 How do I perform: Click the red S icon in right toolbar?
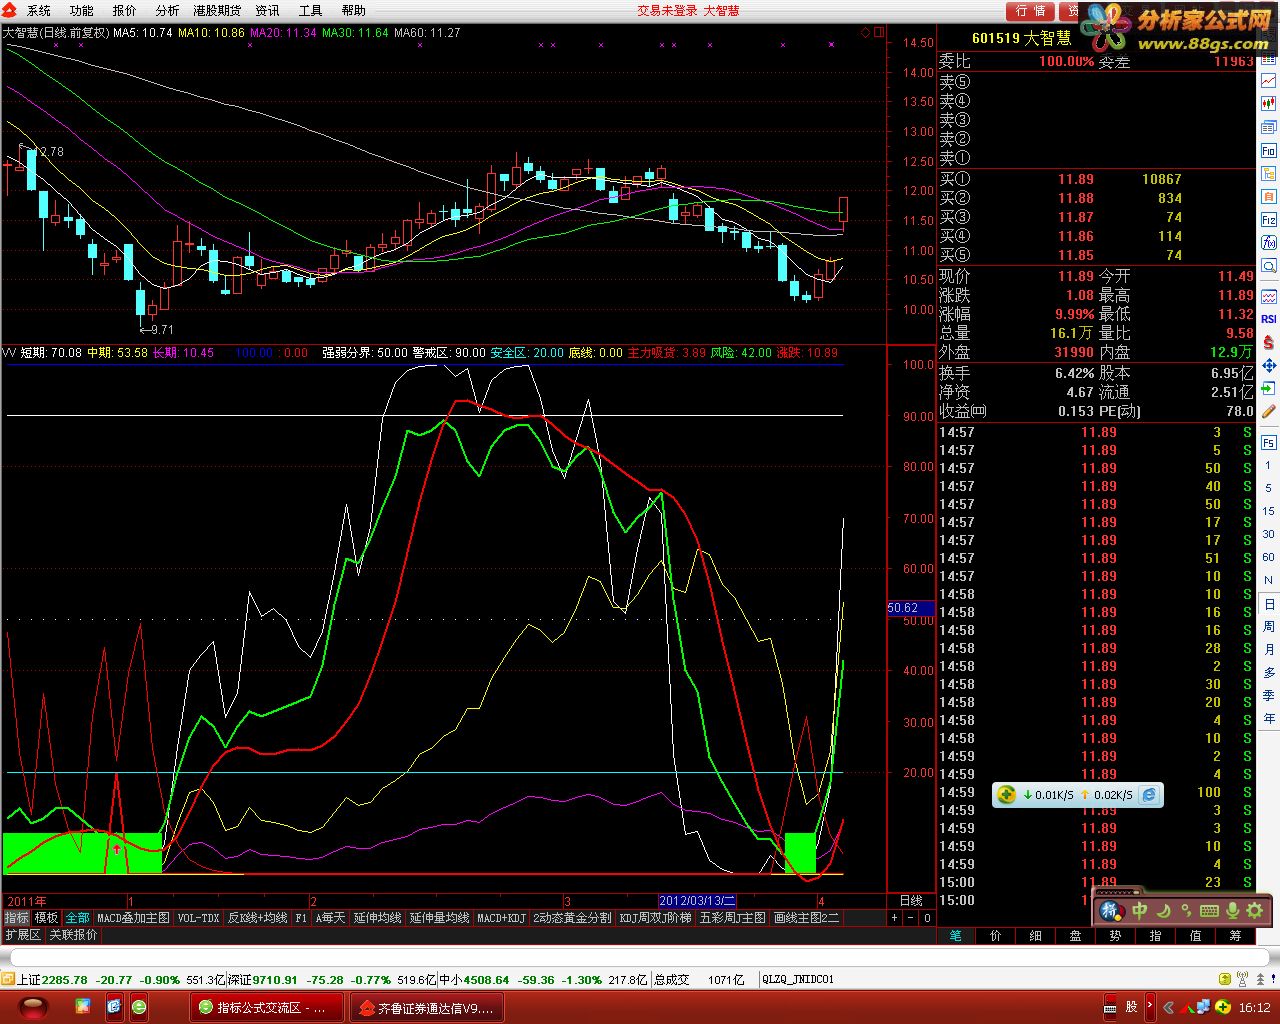click(1269, 342)
